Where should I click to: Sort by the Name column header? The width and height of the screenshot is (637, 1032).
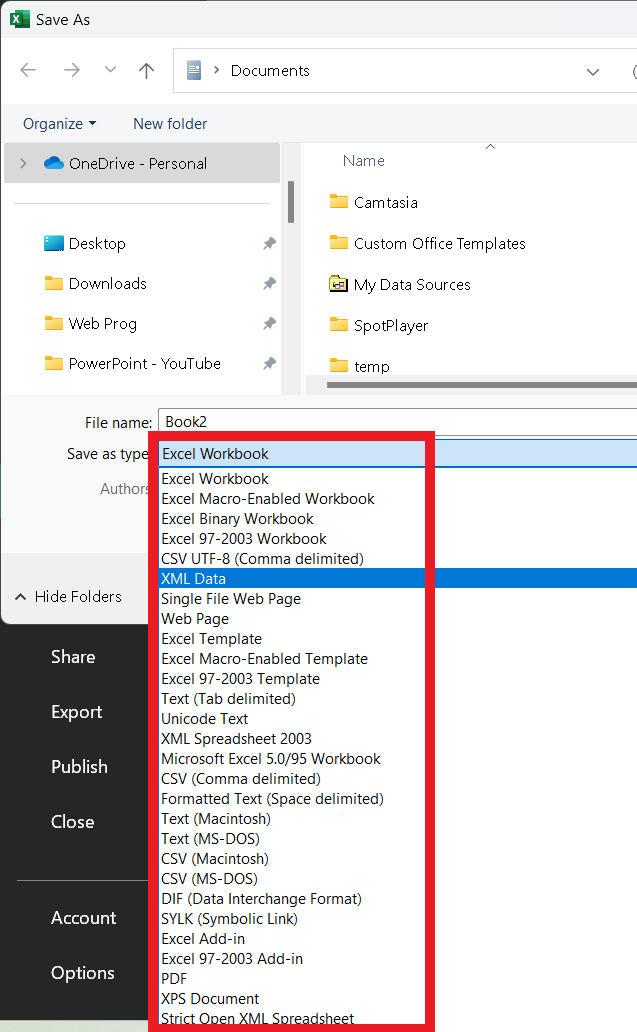[364, 161]
